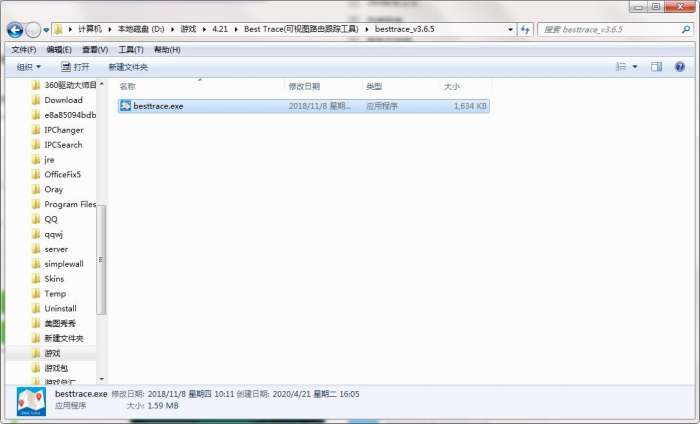
Task: Open the 文件(F) menu
Action: pyautogui.click(x=24, y=50)
